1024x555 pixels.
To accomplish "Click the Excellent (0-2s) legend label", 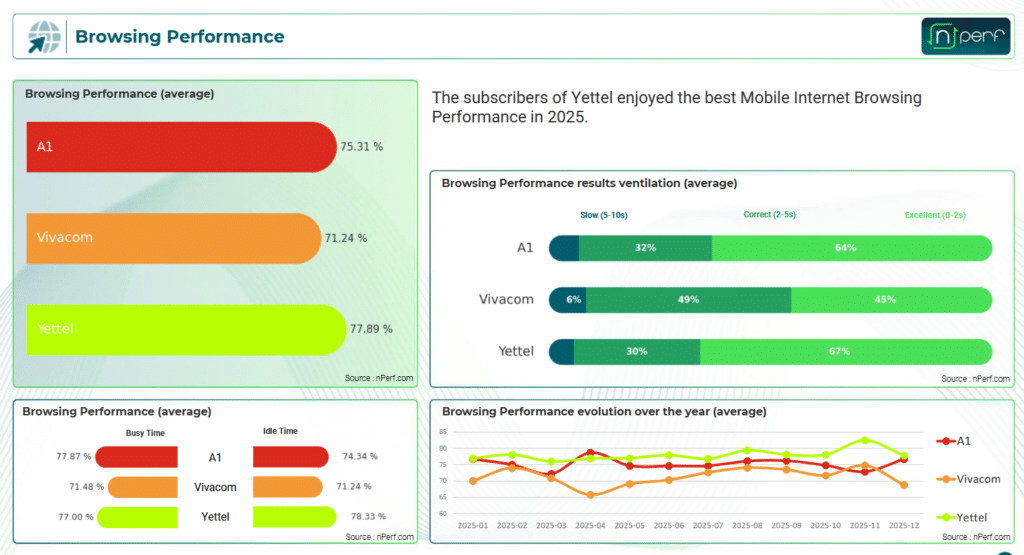I will 935,215.
